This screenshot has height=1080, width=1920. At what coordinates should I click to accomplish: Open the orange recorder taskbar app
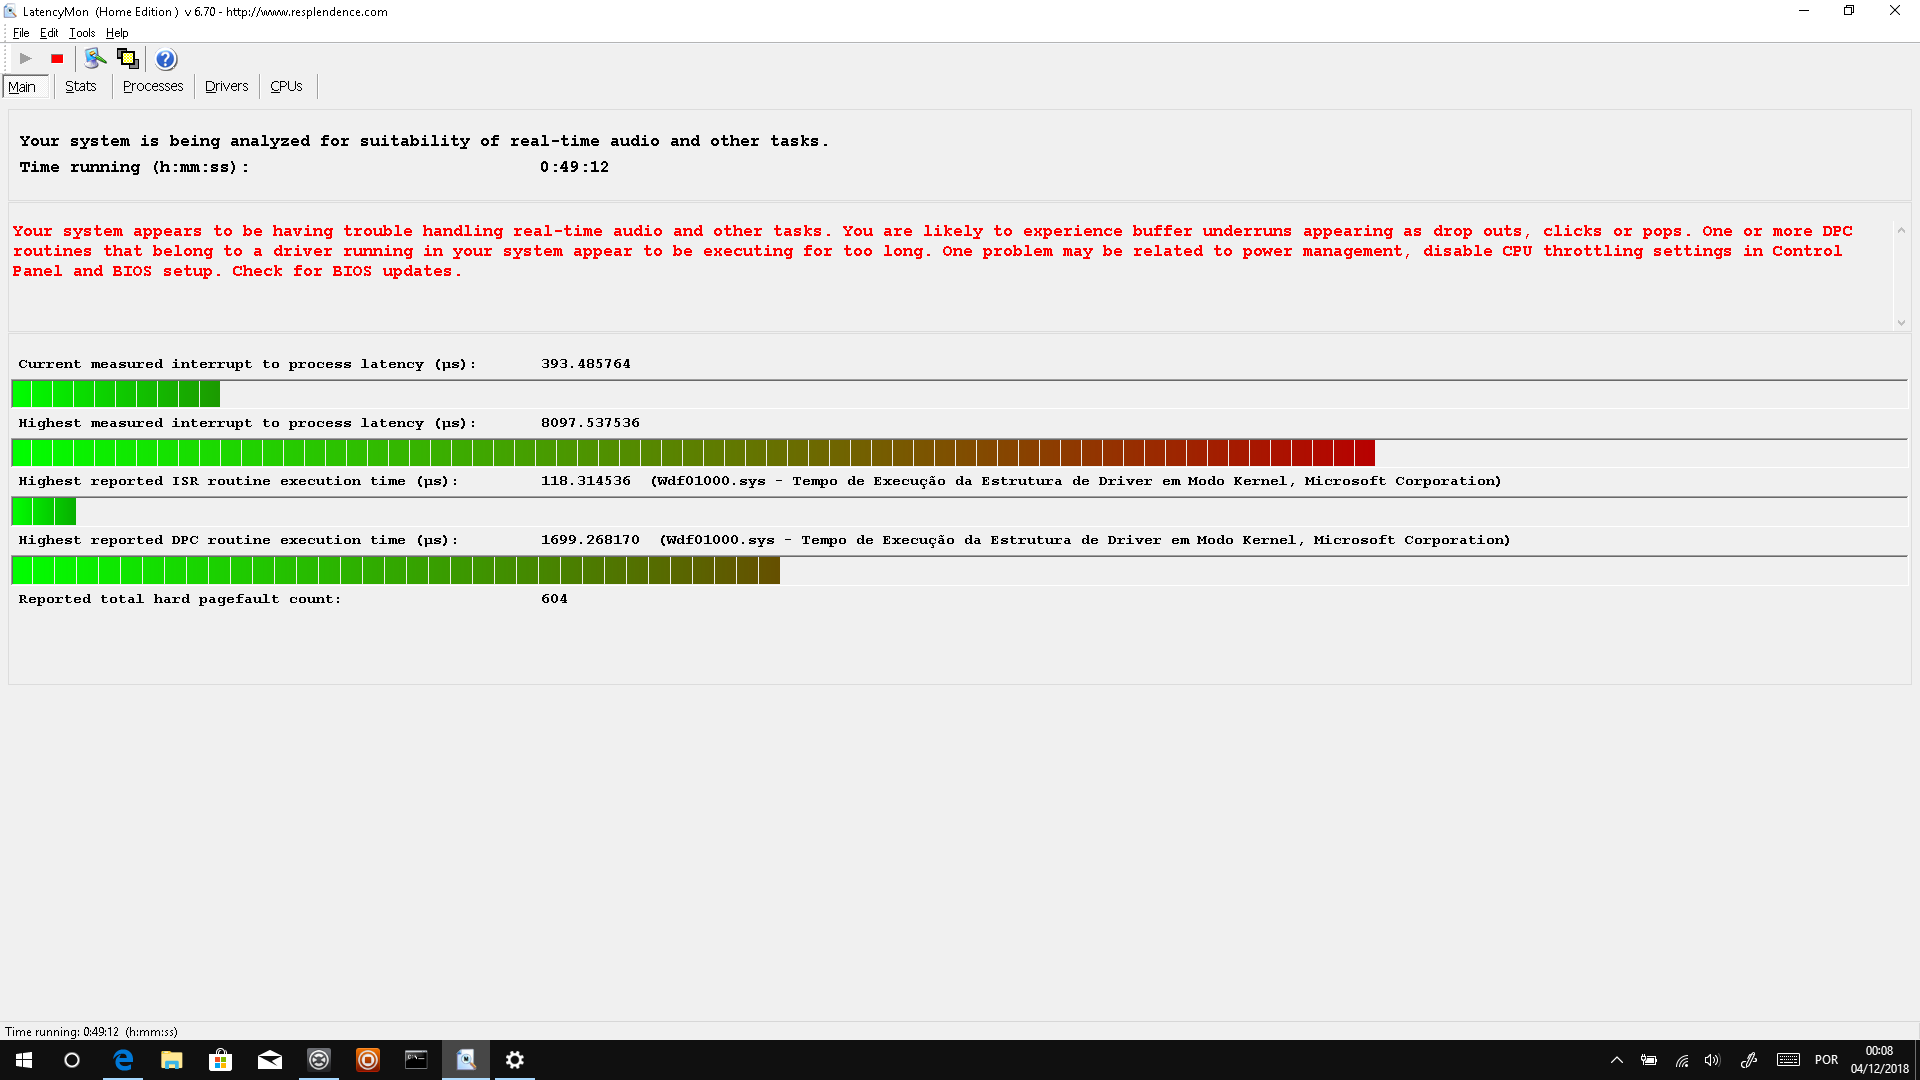tap(368, 1060)
